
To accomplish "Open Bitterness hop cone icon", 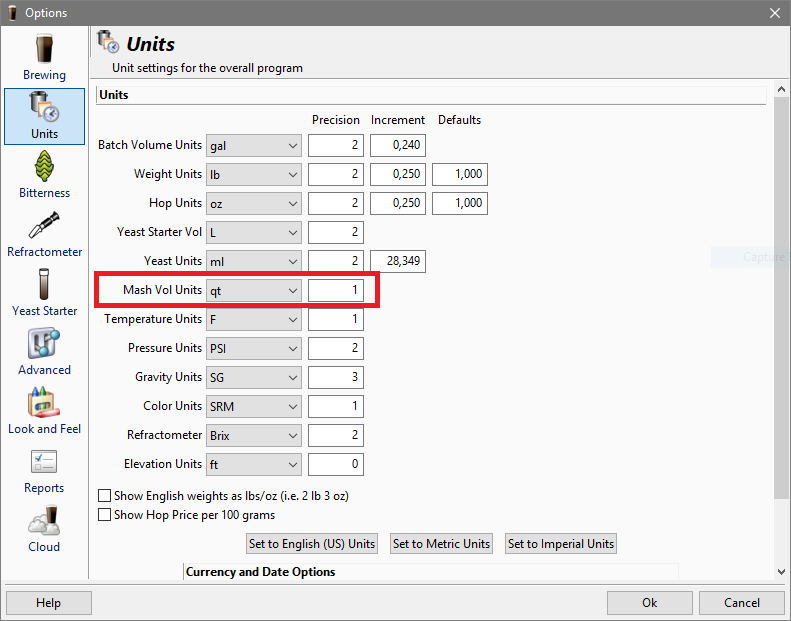I will coord(44,166).
